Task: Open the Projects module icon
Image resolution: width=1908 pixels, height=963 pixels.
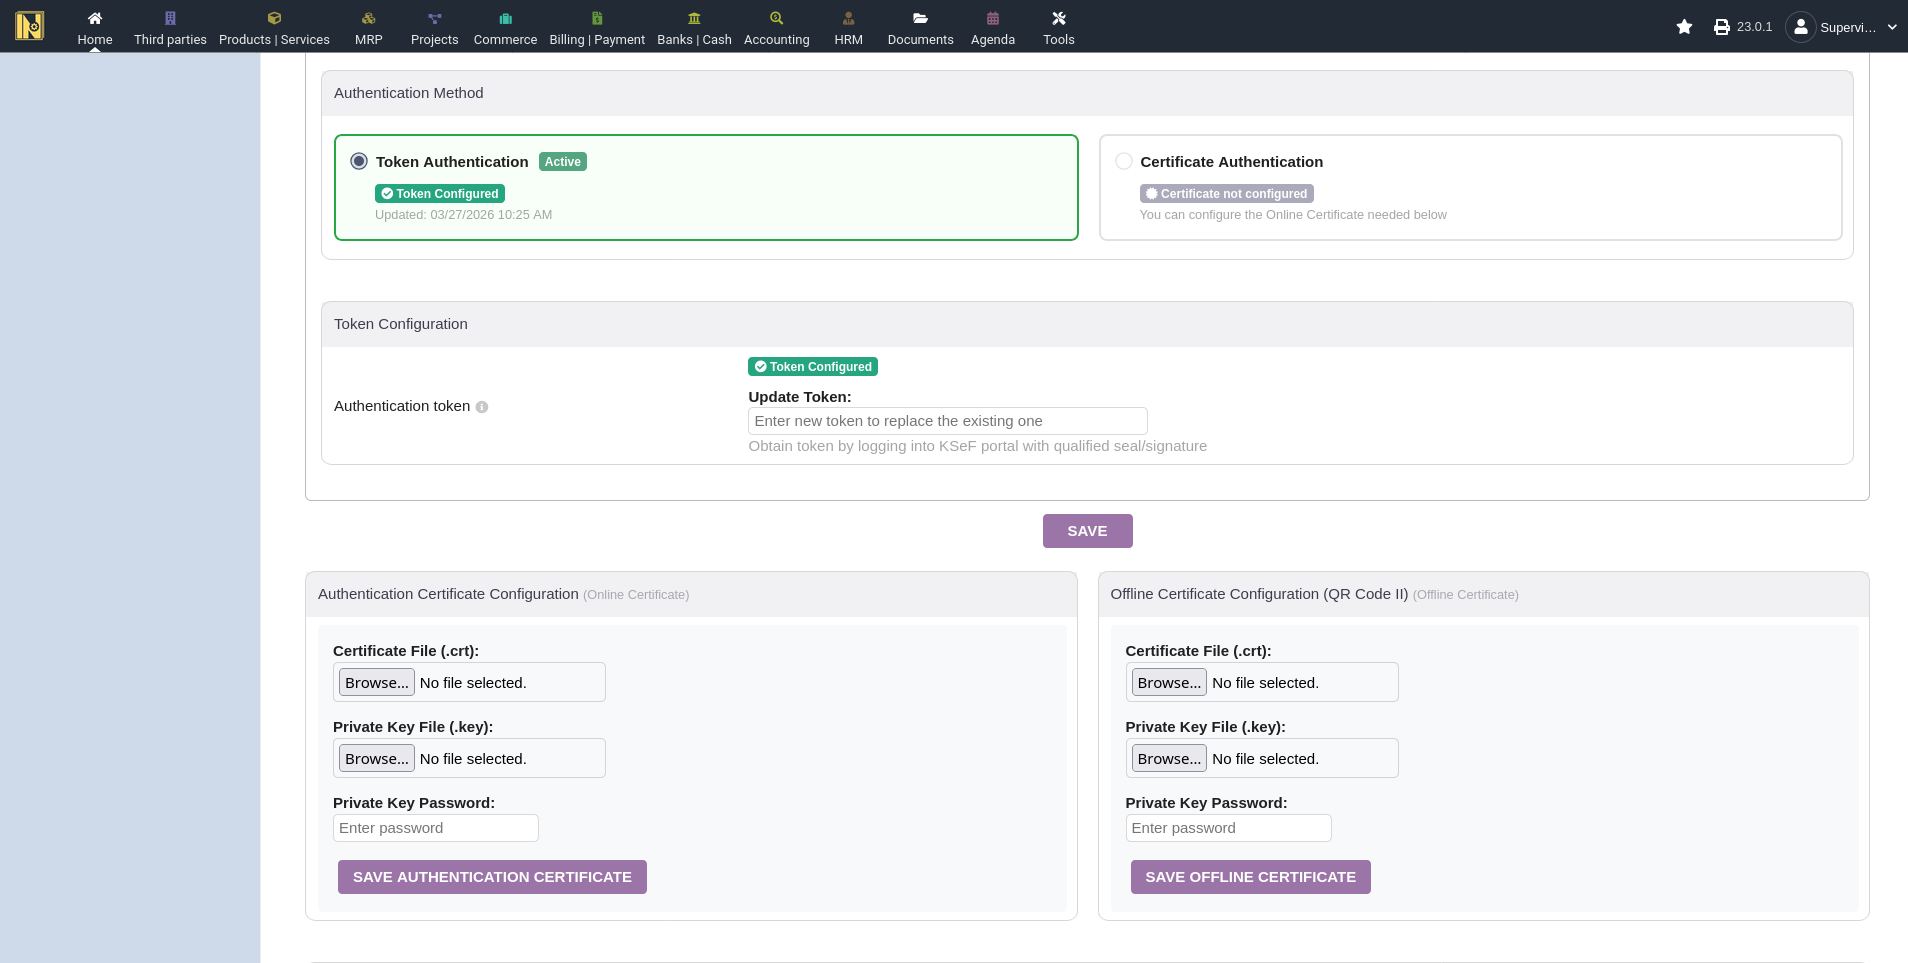Action: (x=434, y=18)
